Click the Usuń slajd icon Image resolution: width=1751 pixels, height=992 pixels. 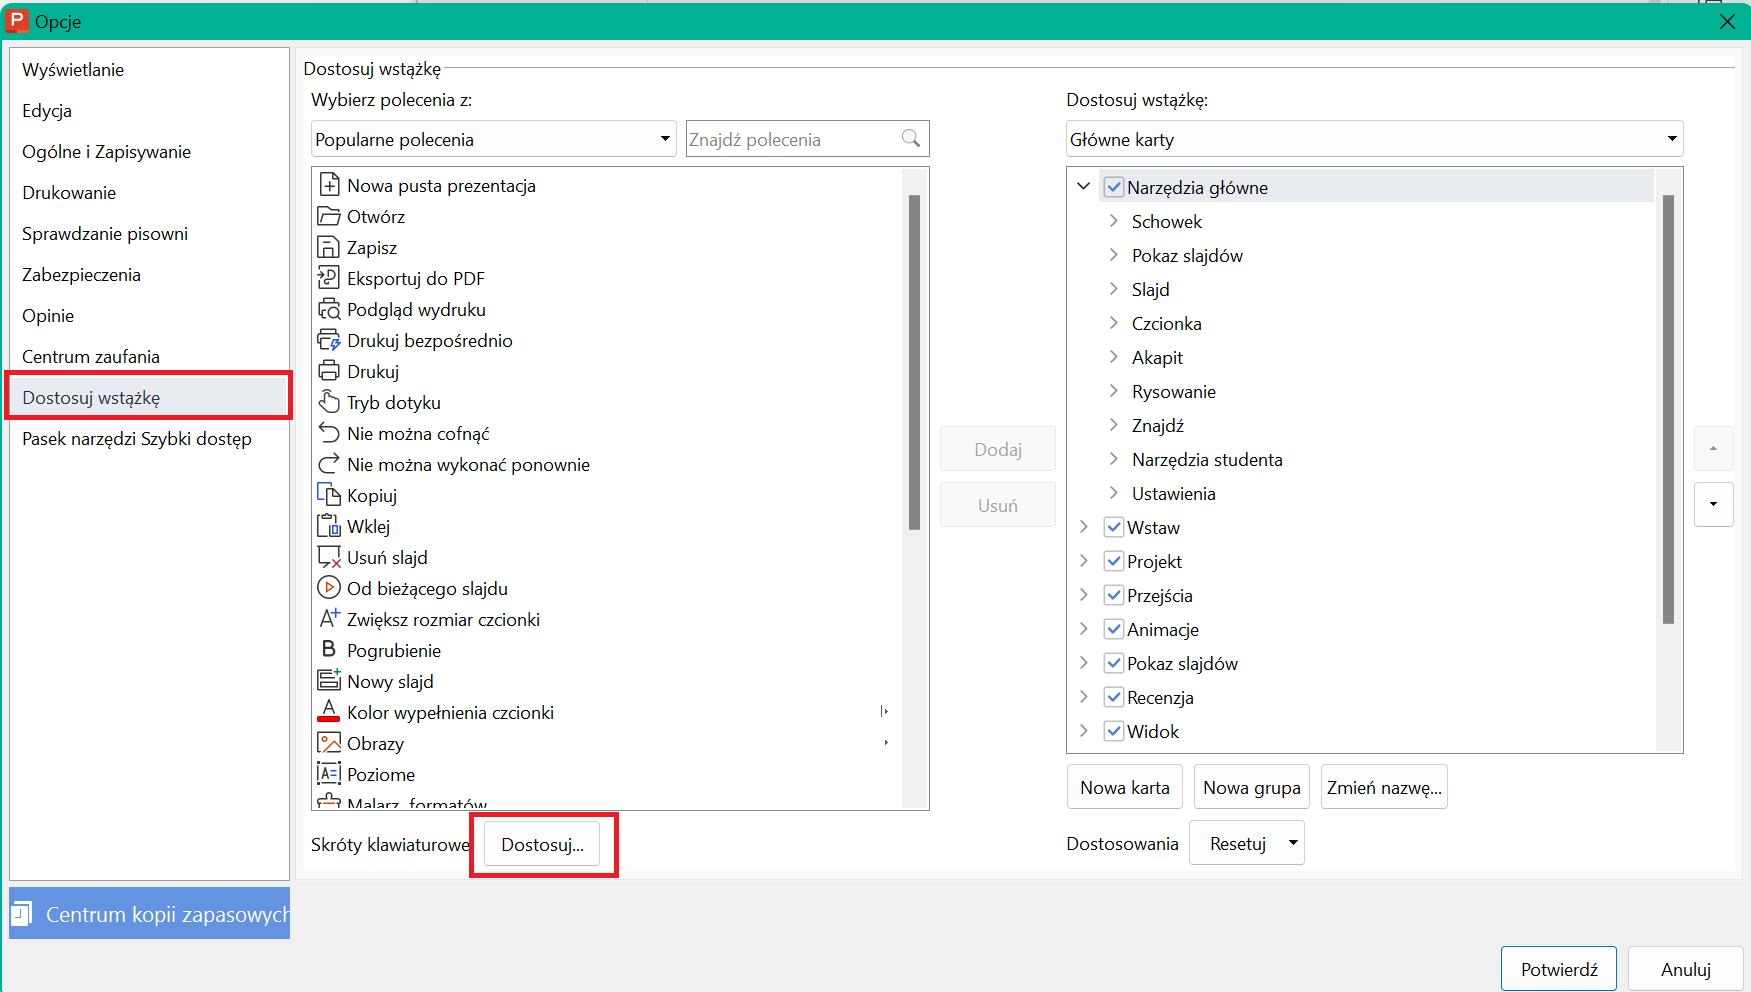click(x=328, y=557)
